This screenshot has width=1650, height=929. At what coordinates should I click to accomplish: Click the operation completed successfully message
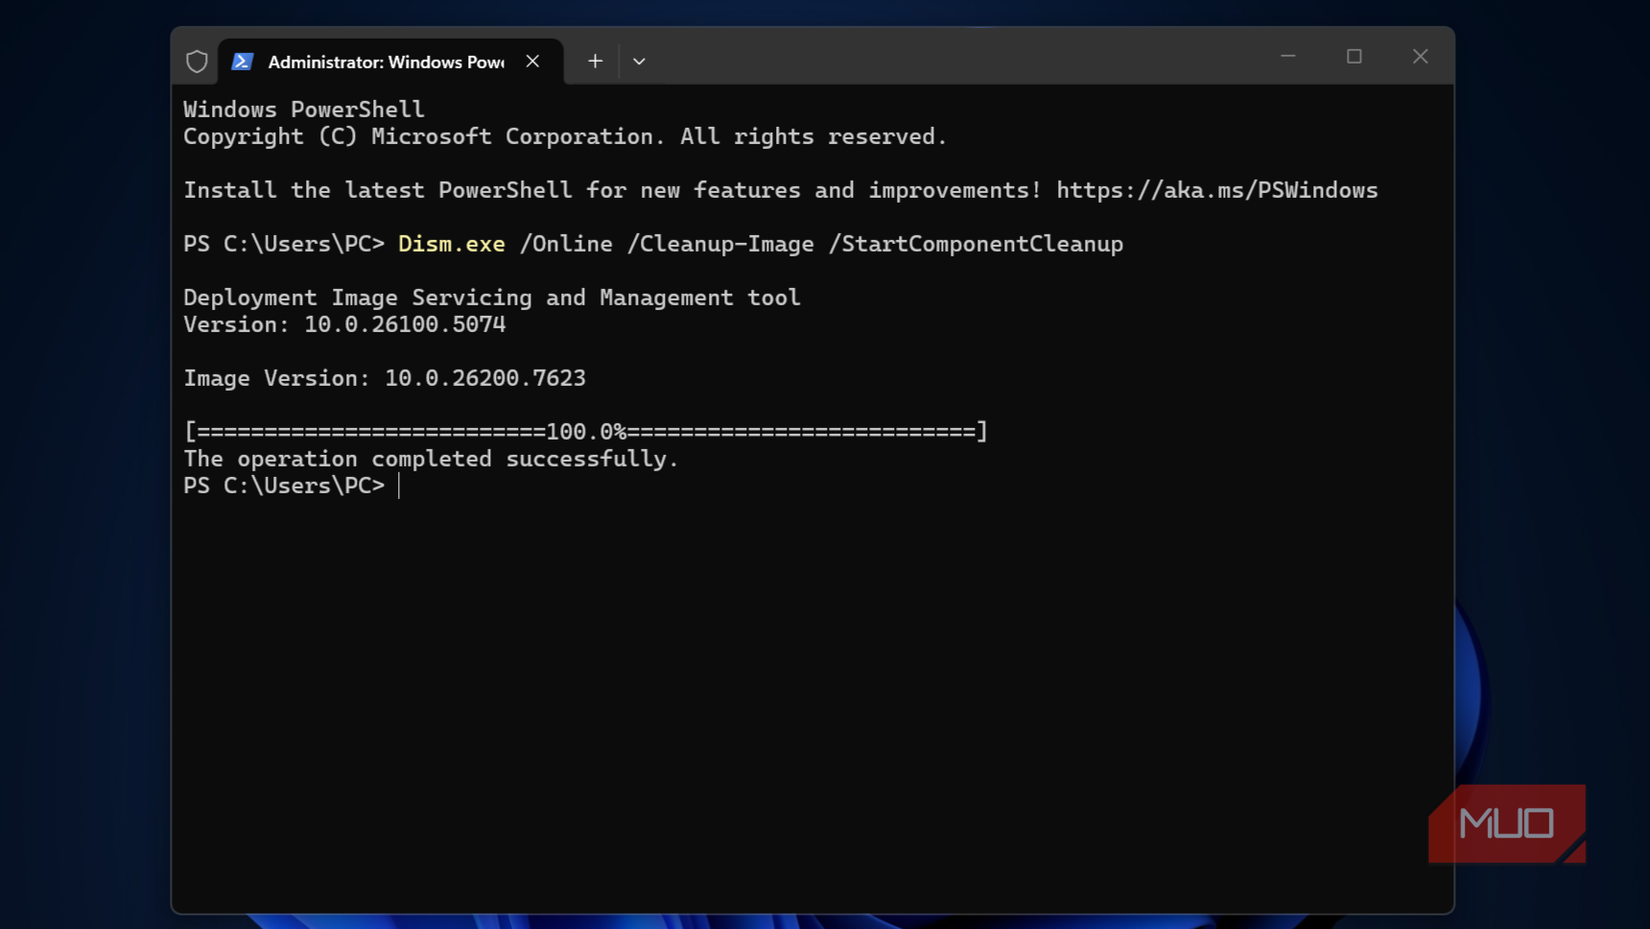(431, 459)
